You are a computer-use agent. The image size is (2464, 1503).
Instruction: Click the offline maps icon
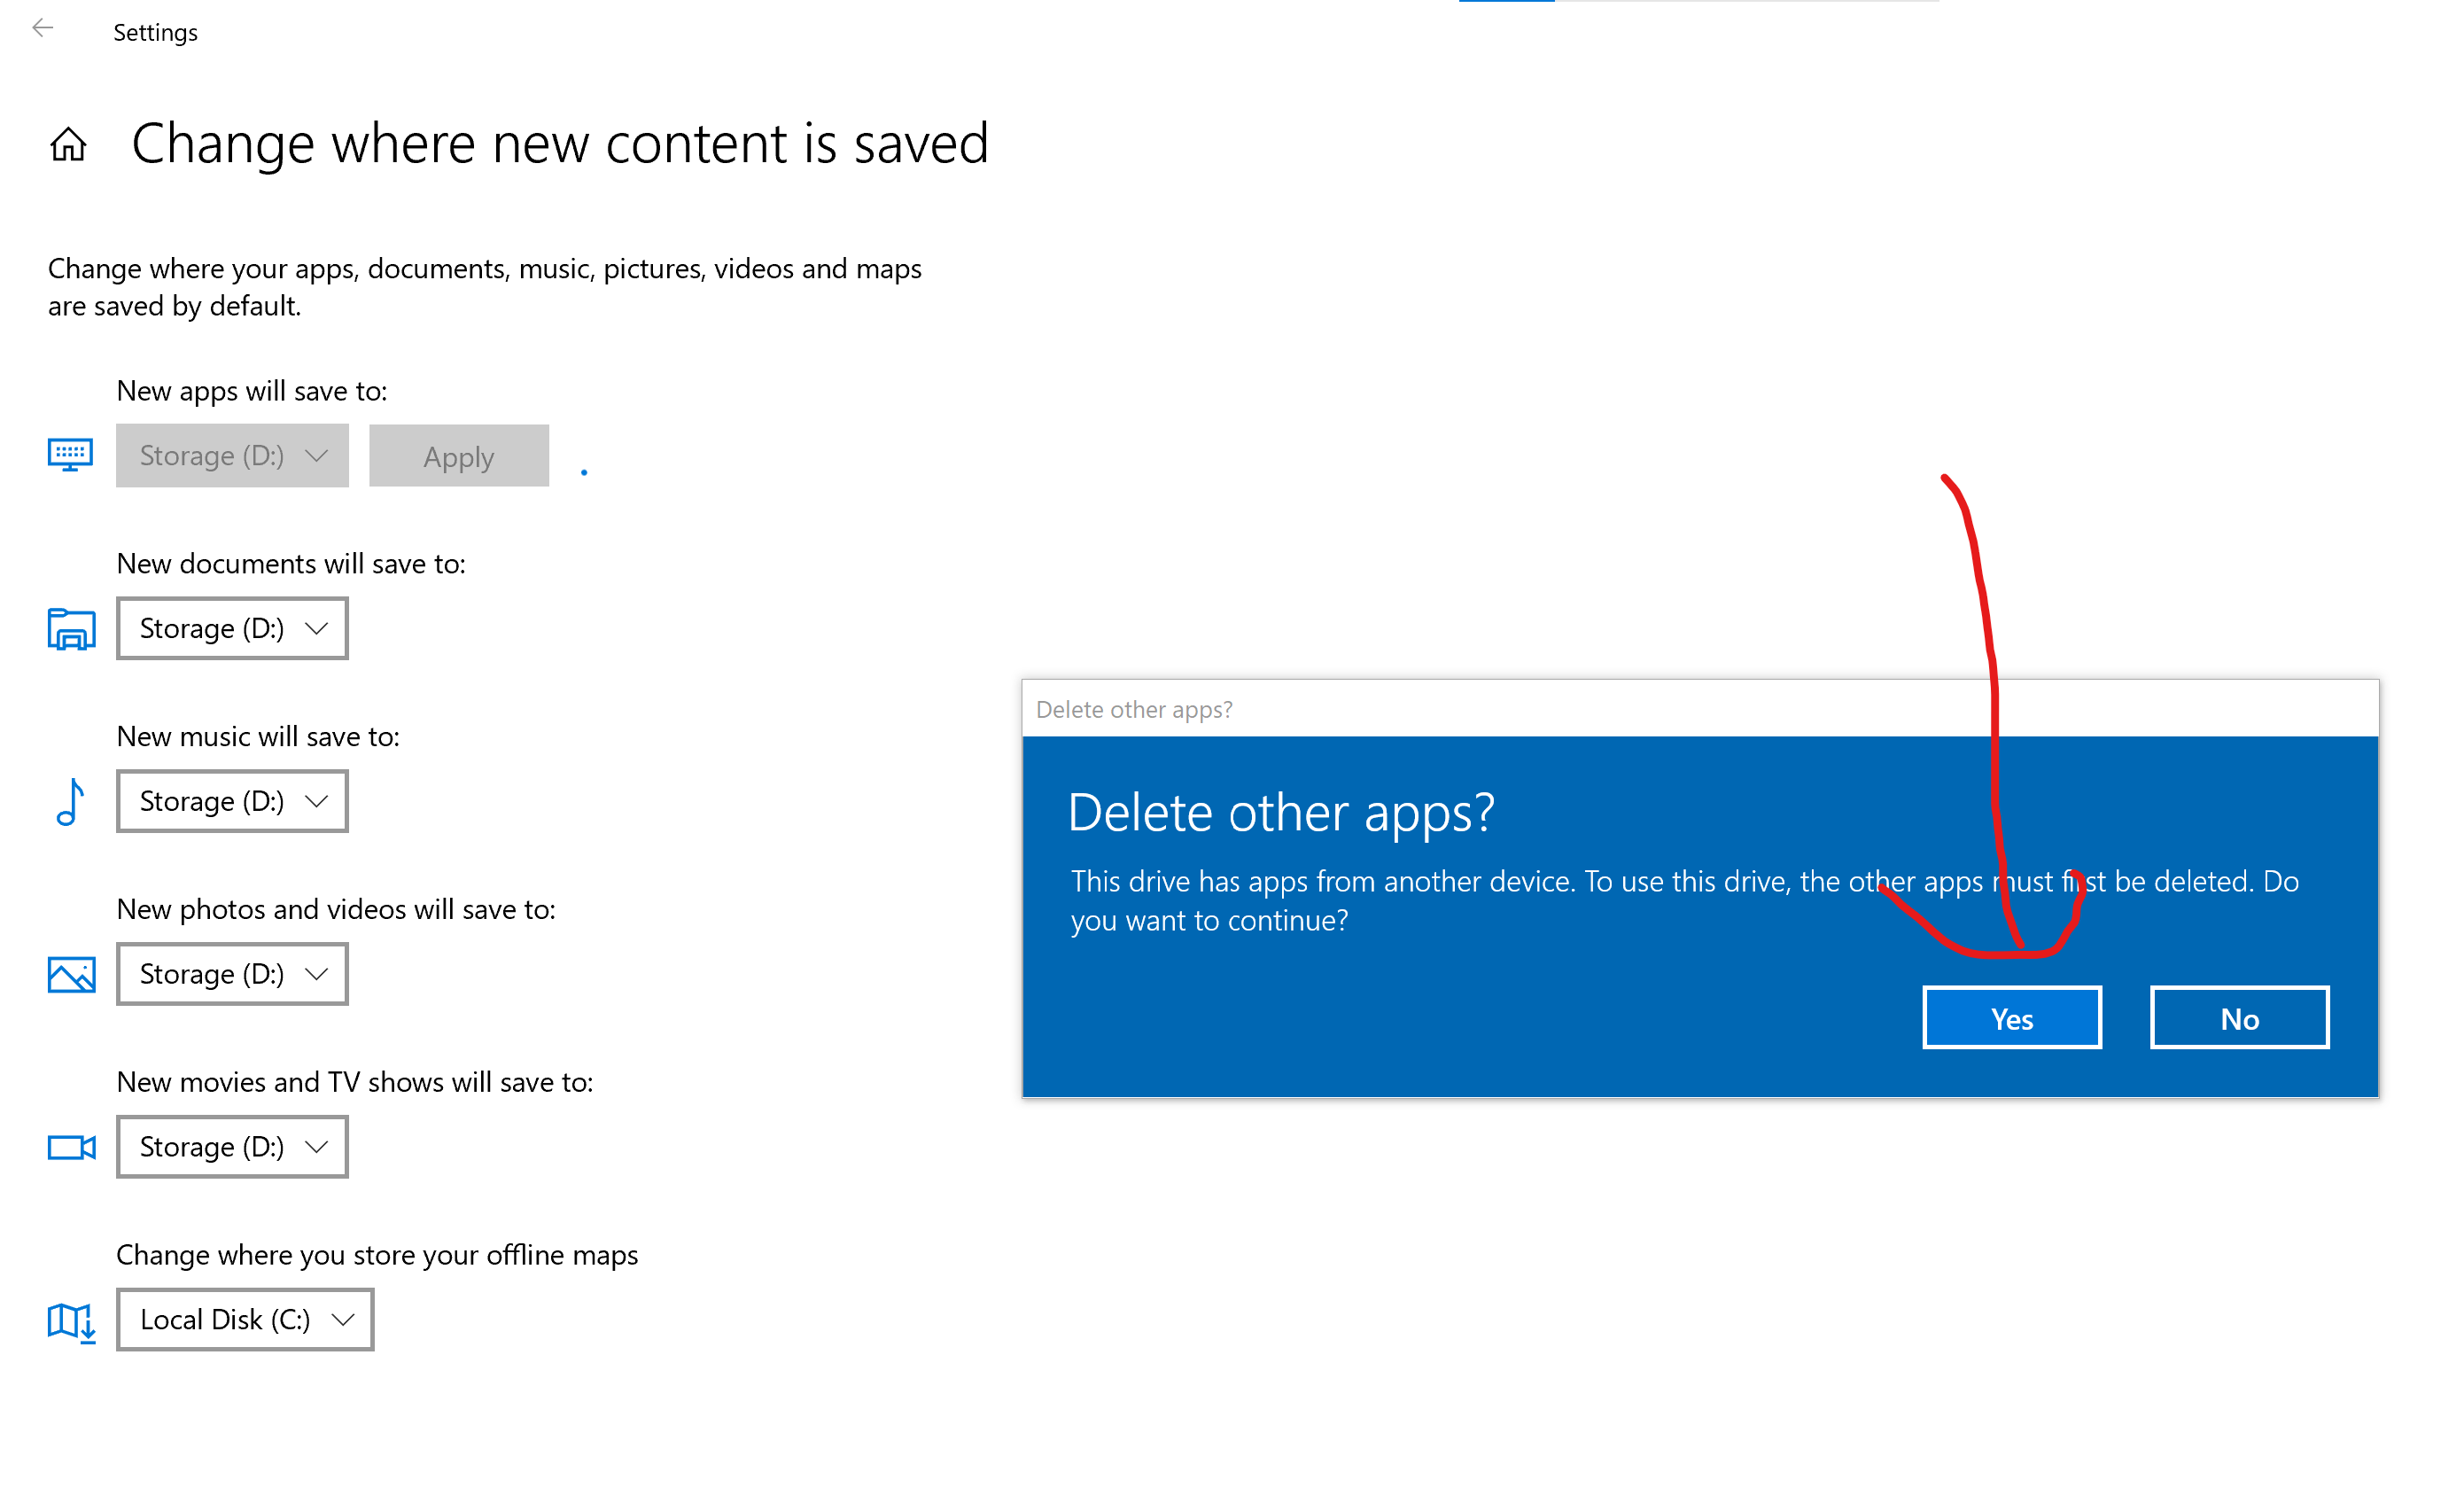tap(71, 1322)
